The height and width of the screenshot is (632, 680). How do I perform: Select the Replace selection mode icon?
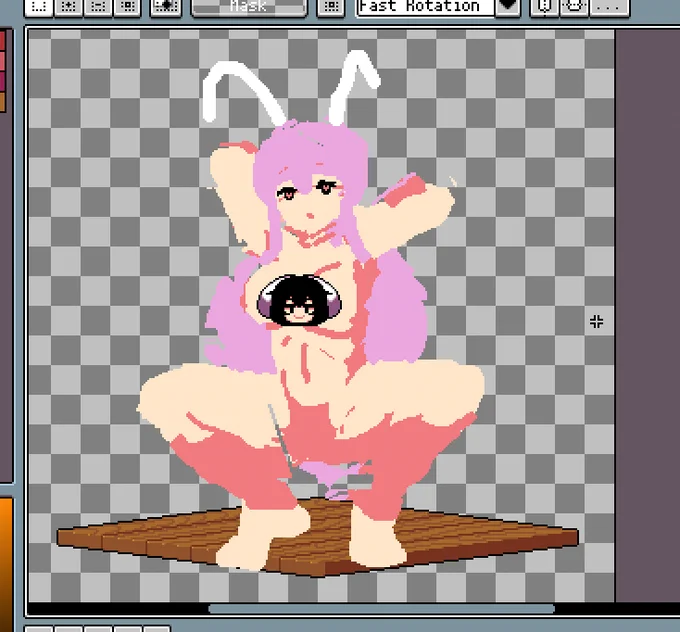(39, 7)
